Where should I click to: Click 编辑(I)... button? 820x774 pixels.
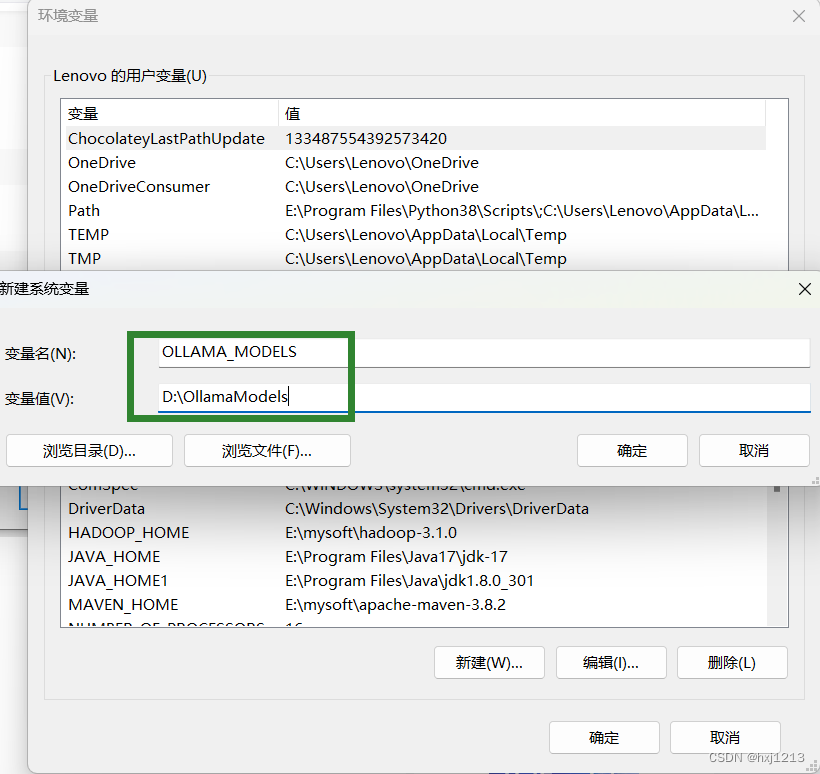tap(611, 663)
